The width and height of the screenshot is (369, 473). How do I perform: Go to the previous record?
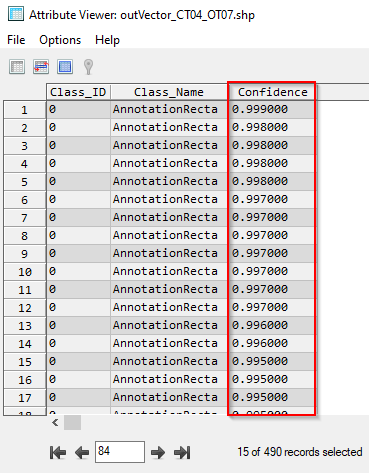(82, 453)
